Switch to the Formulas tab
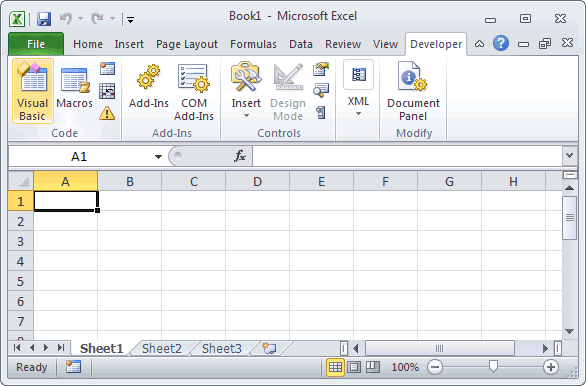The height and width of the screenshot is (386, 586). pyautogui.click(x=253, y=44)
